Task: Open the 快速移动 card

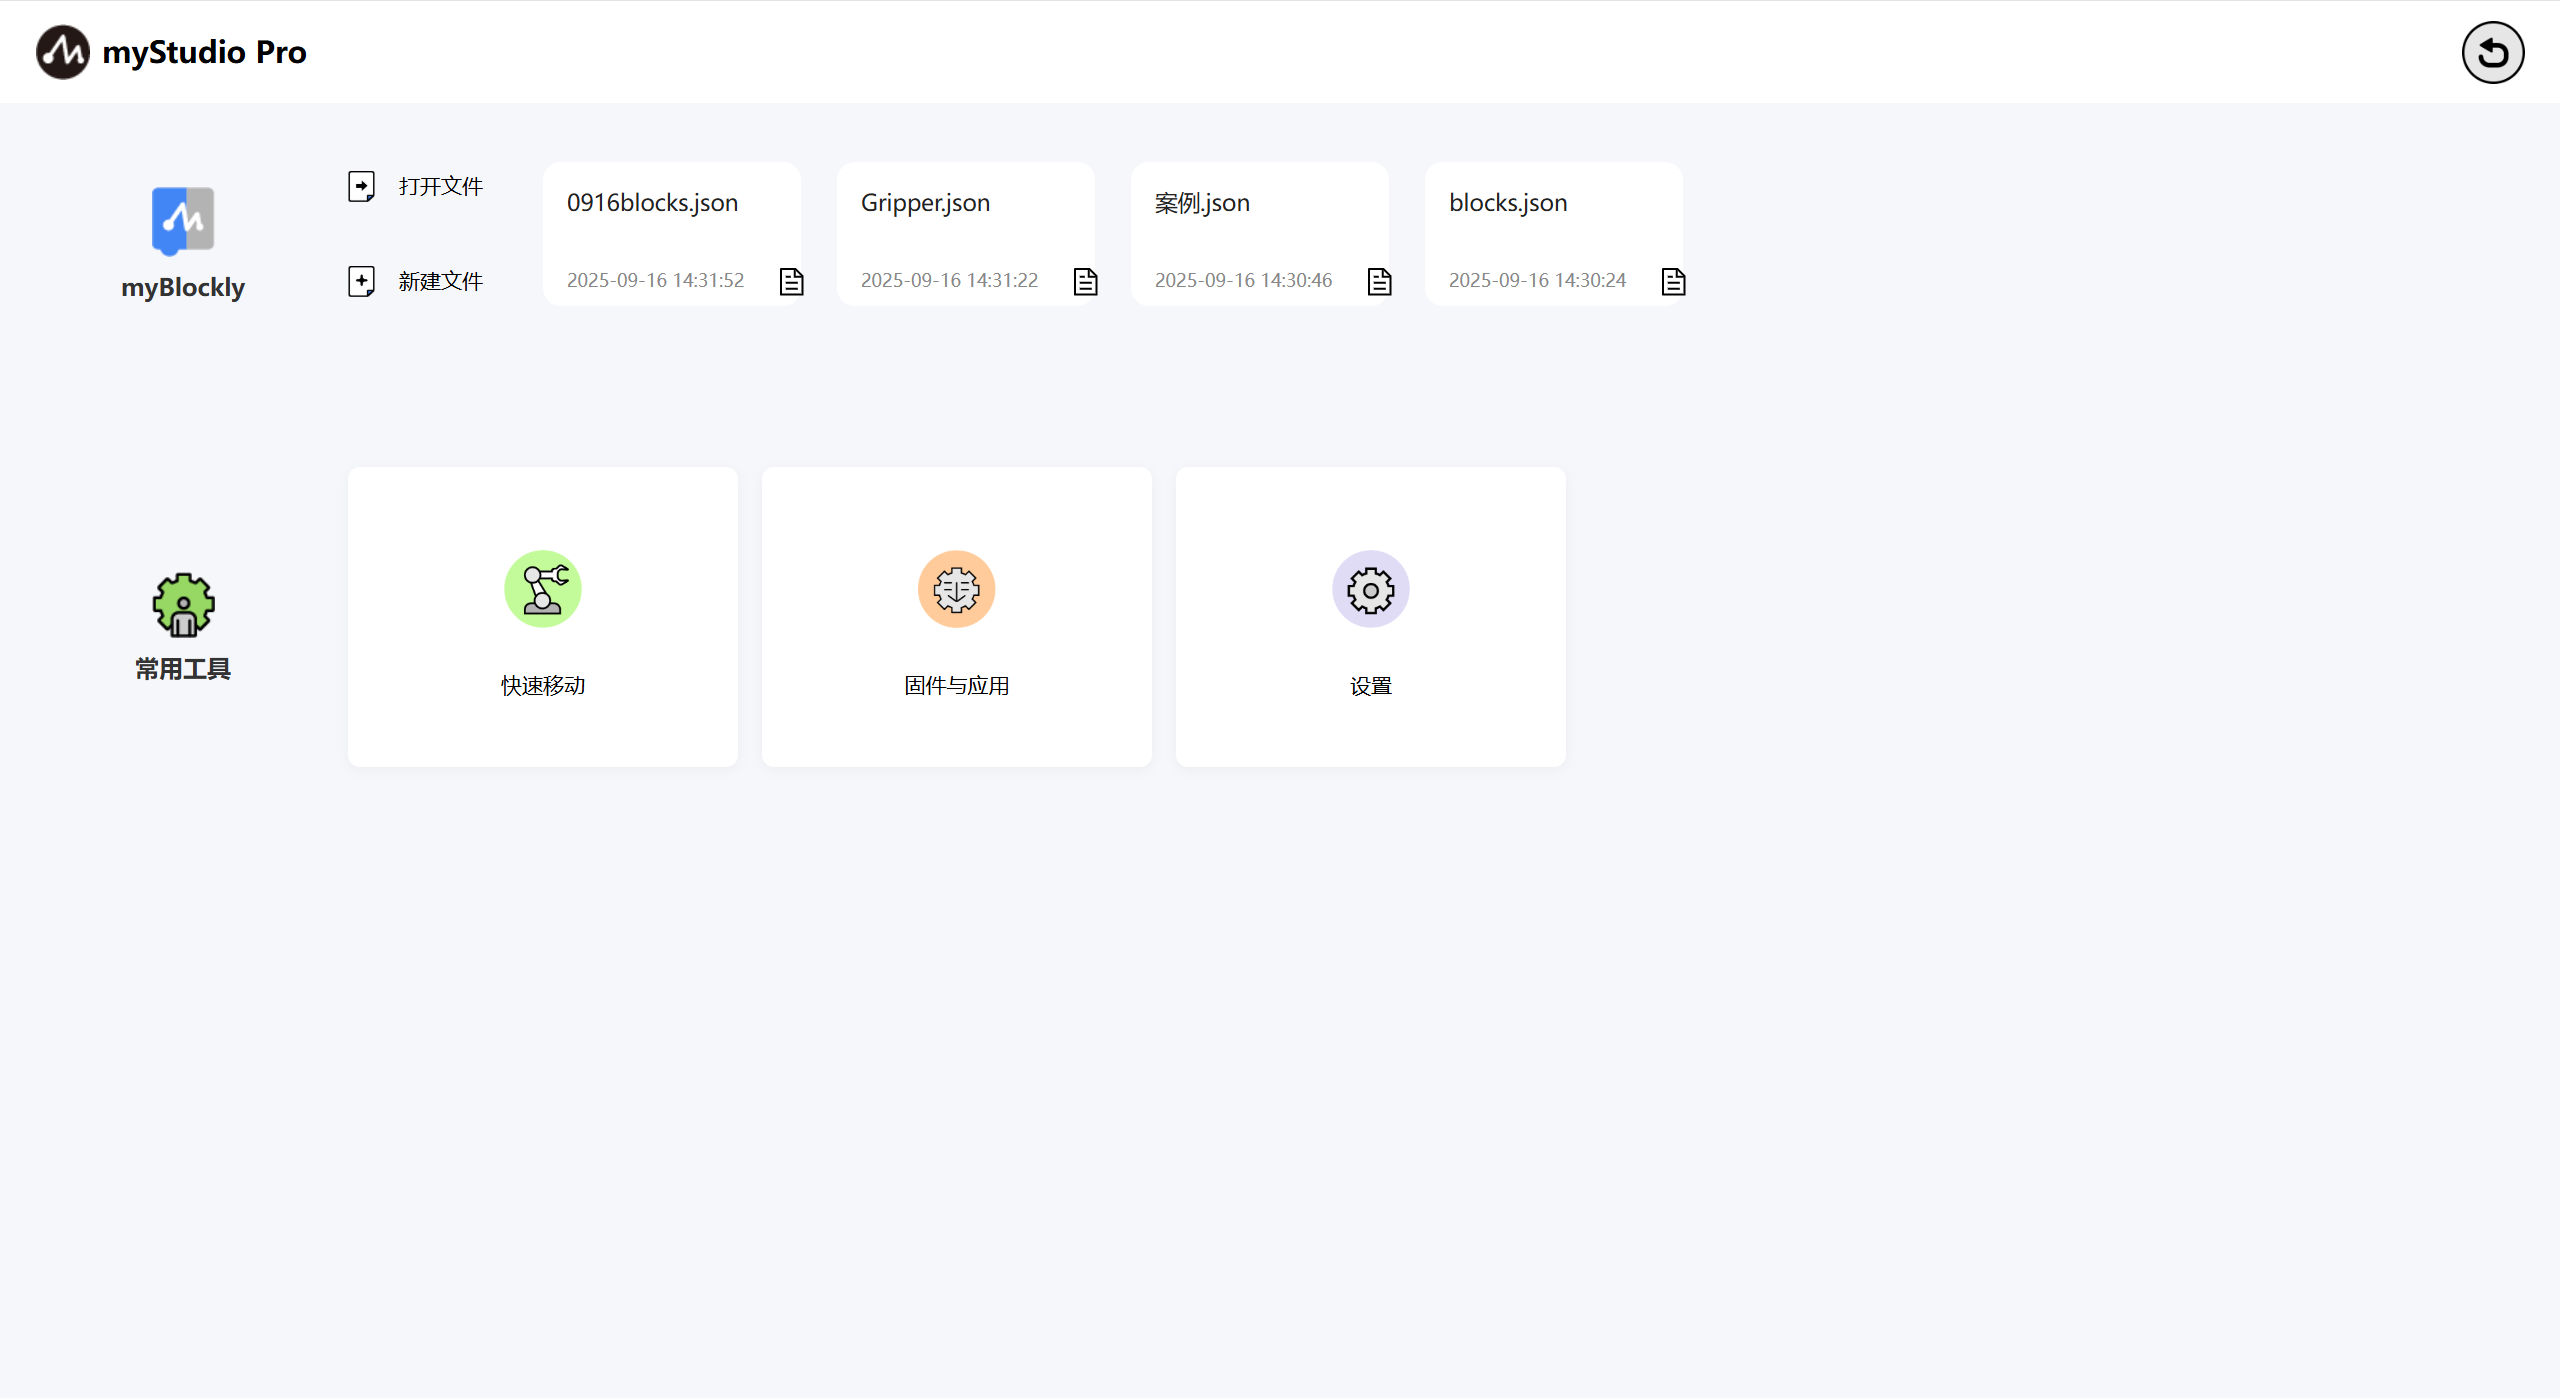Action: (x=543, y=686)
